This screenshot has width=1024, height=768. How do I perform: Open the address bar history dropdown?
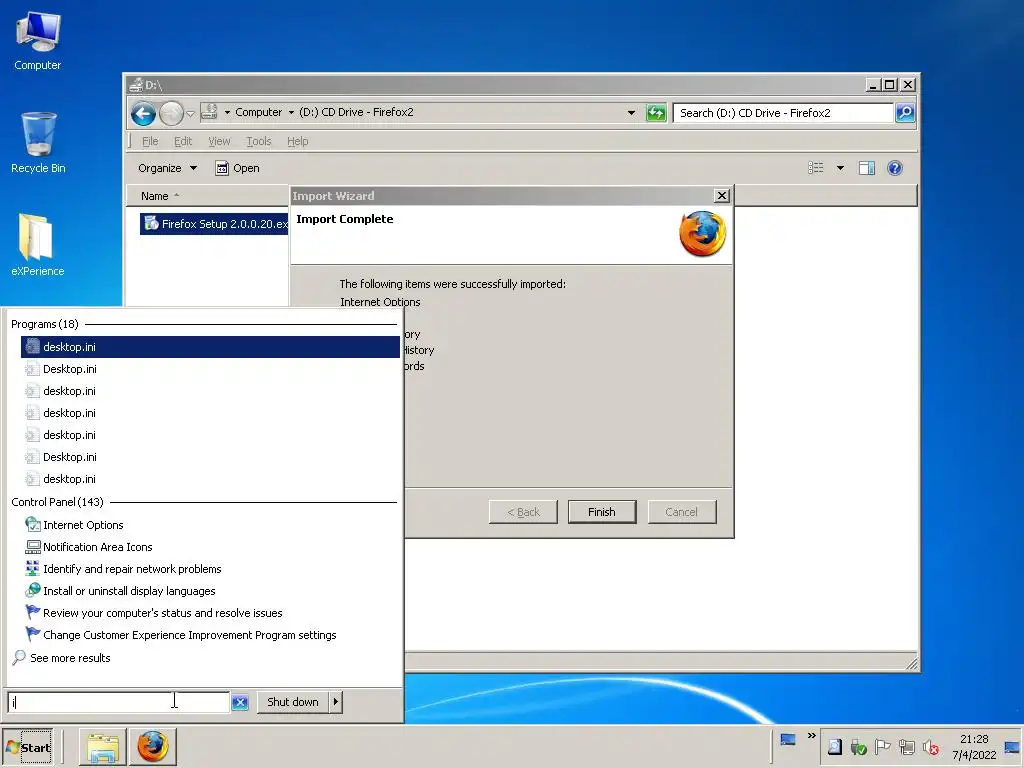point(631,113)
